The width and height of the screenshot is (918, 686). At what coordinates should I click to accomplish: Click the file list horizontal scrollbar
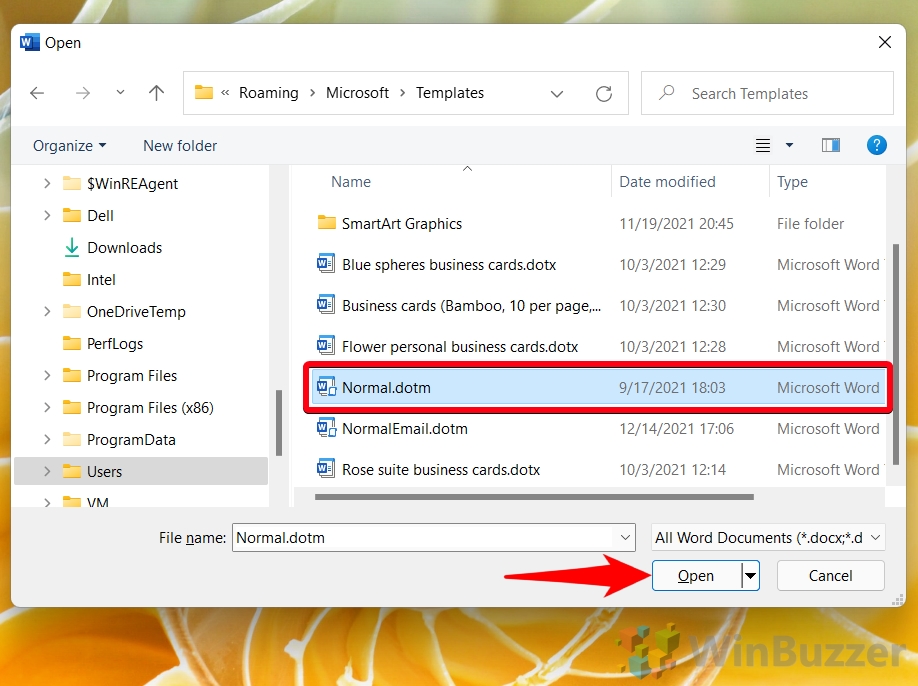click(534, 497)
